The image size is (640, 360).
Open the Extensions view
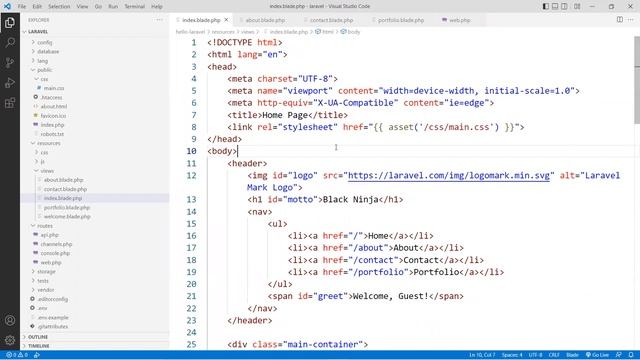coord(10,102)
